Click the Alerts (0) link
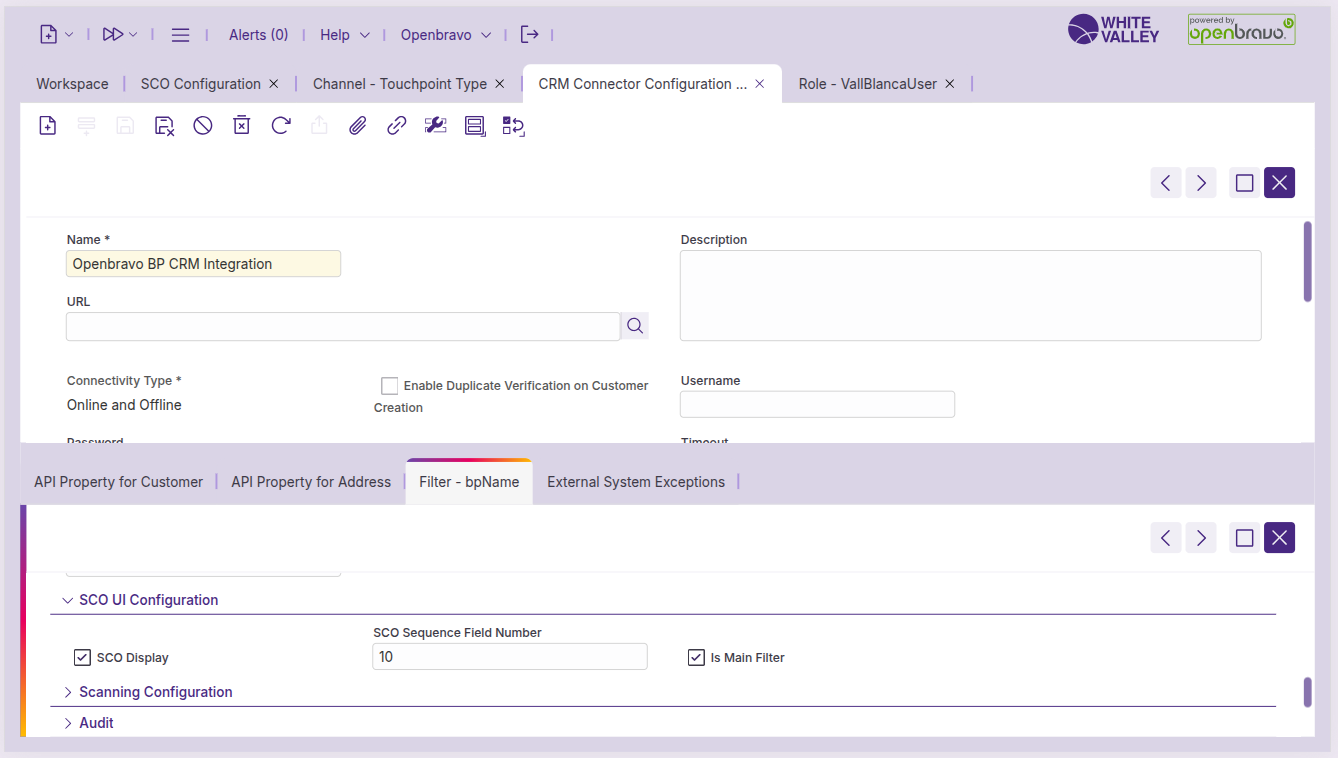This screenshot has width=1338, height=758. point(258,35)
